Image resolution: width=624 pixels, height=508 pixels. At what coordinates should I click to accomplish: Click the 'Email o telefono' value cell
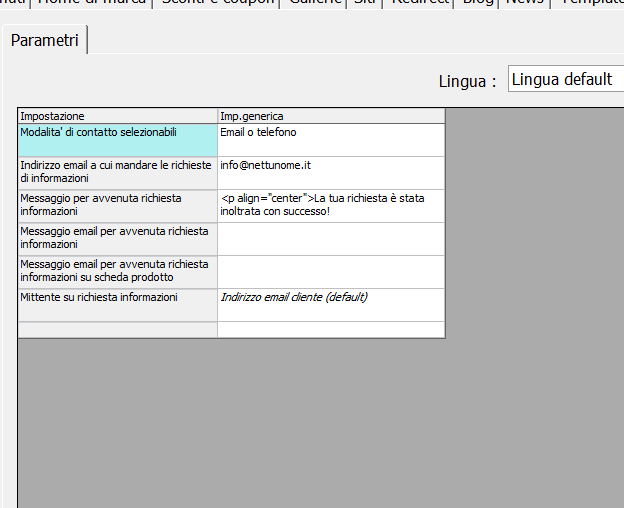pos(331,140)
